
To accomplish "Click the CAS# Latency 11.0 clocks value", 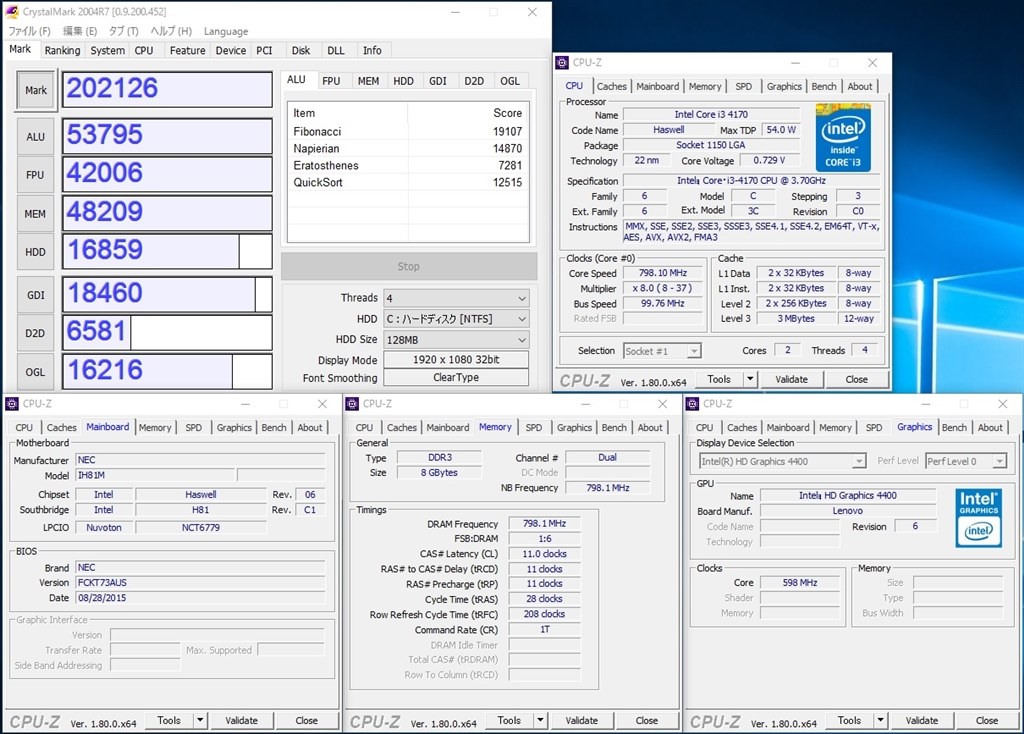I will [544, 554].
